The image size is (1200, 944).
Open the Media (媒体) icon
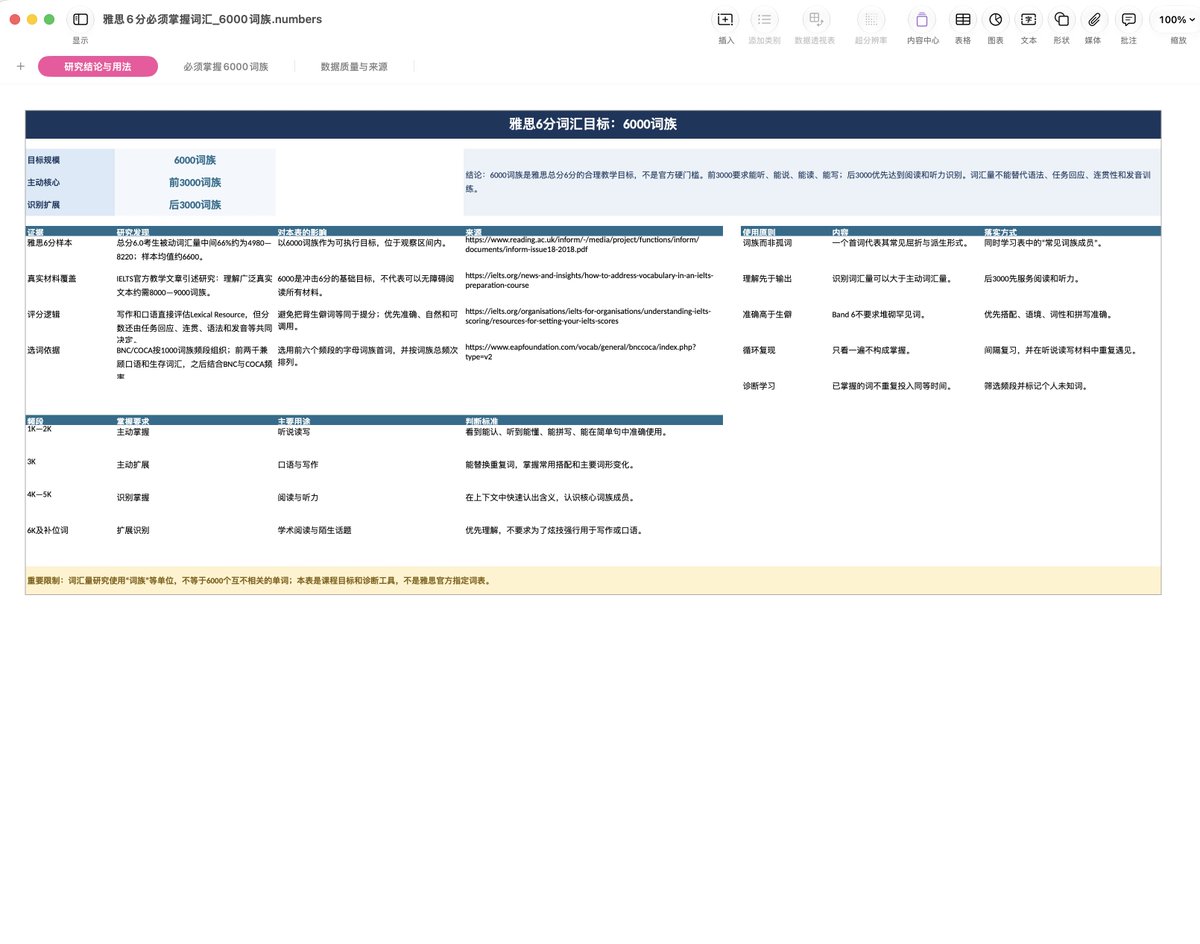(1094, 20)
